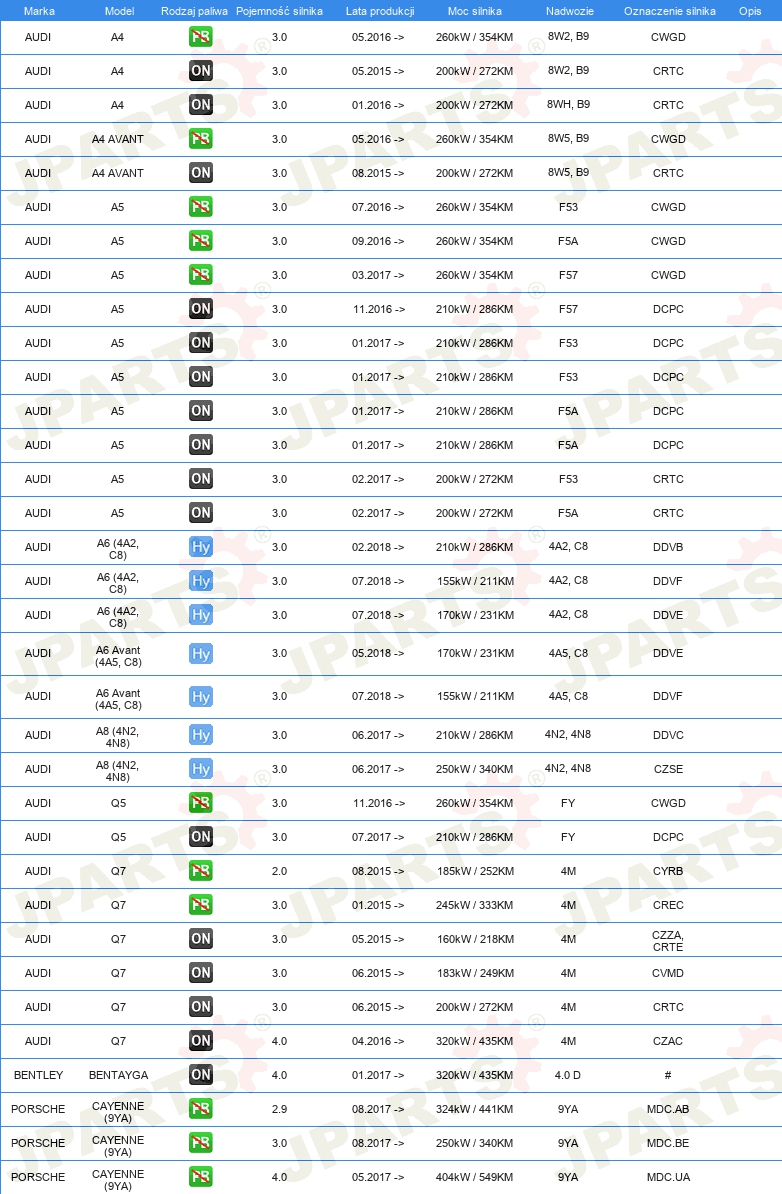Screen dimensions: 782x1194
Task: Click the Pojemność silnika column header
Action: pyautogui.click(x=279, y=11)
